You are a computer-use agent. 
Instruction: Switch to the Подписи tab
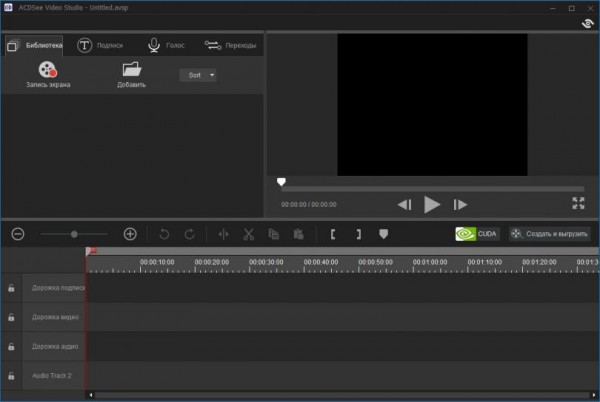click(100, 46)
